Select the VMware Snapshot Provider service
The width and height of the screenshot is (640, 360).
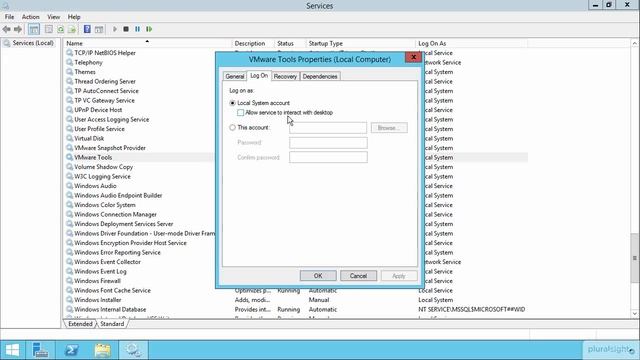coord(110,148)
